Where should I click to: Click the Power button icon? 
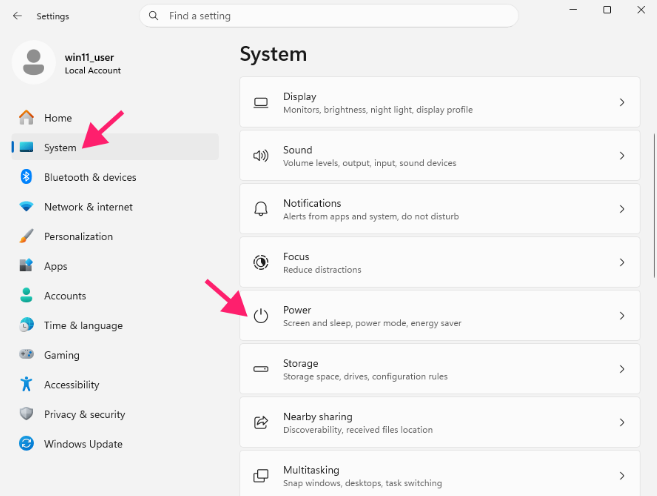[261, 315]
